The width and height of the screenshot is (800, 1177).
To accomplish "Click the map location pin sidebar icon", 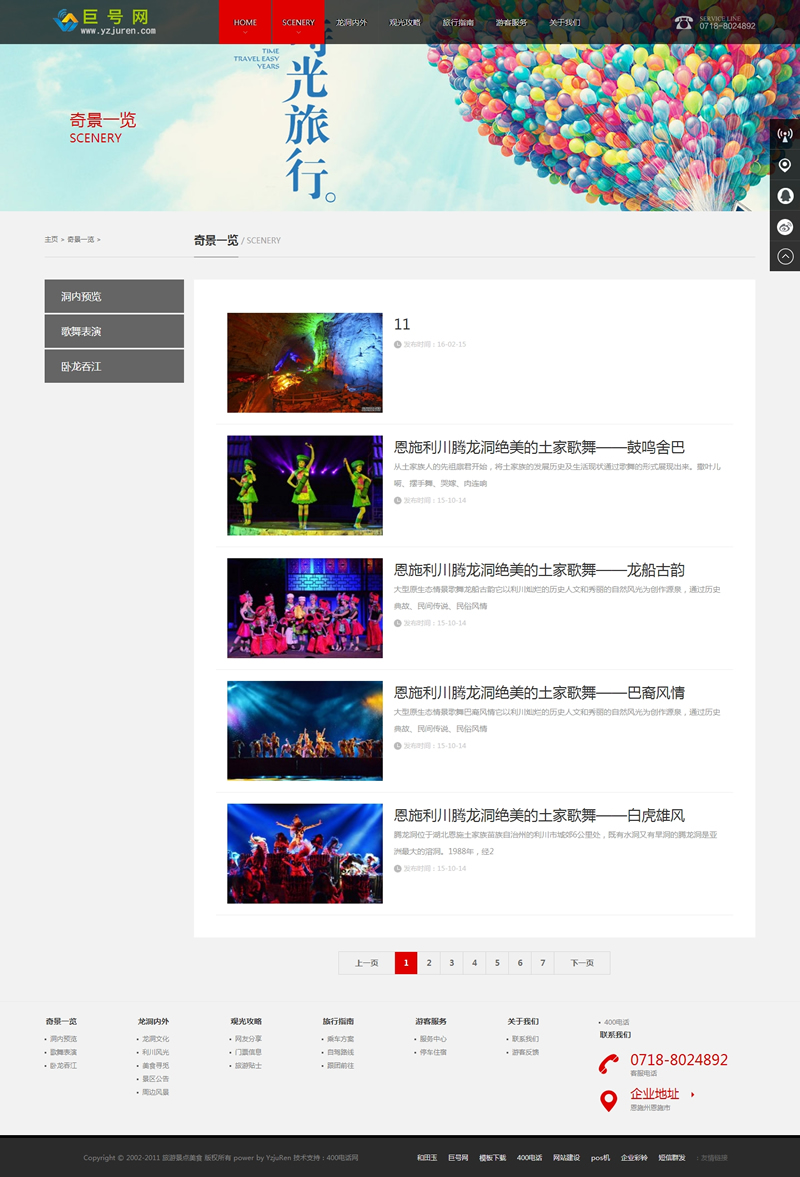I will tap(785, 165).
